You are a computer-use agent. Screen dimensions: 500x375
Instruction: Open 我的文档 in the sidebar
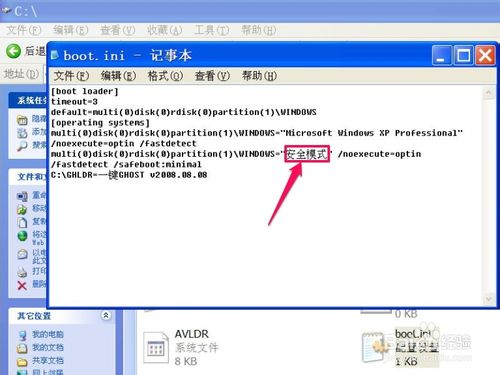coord(48,347)
